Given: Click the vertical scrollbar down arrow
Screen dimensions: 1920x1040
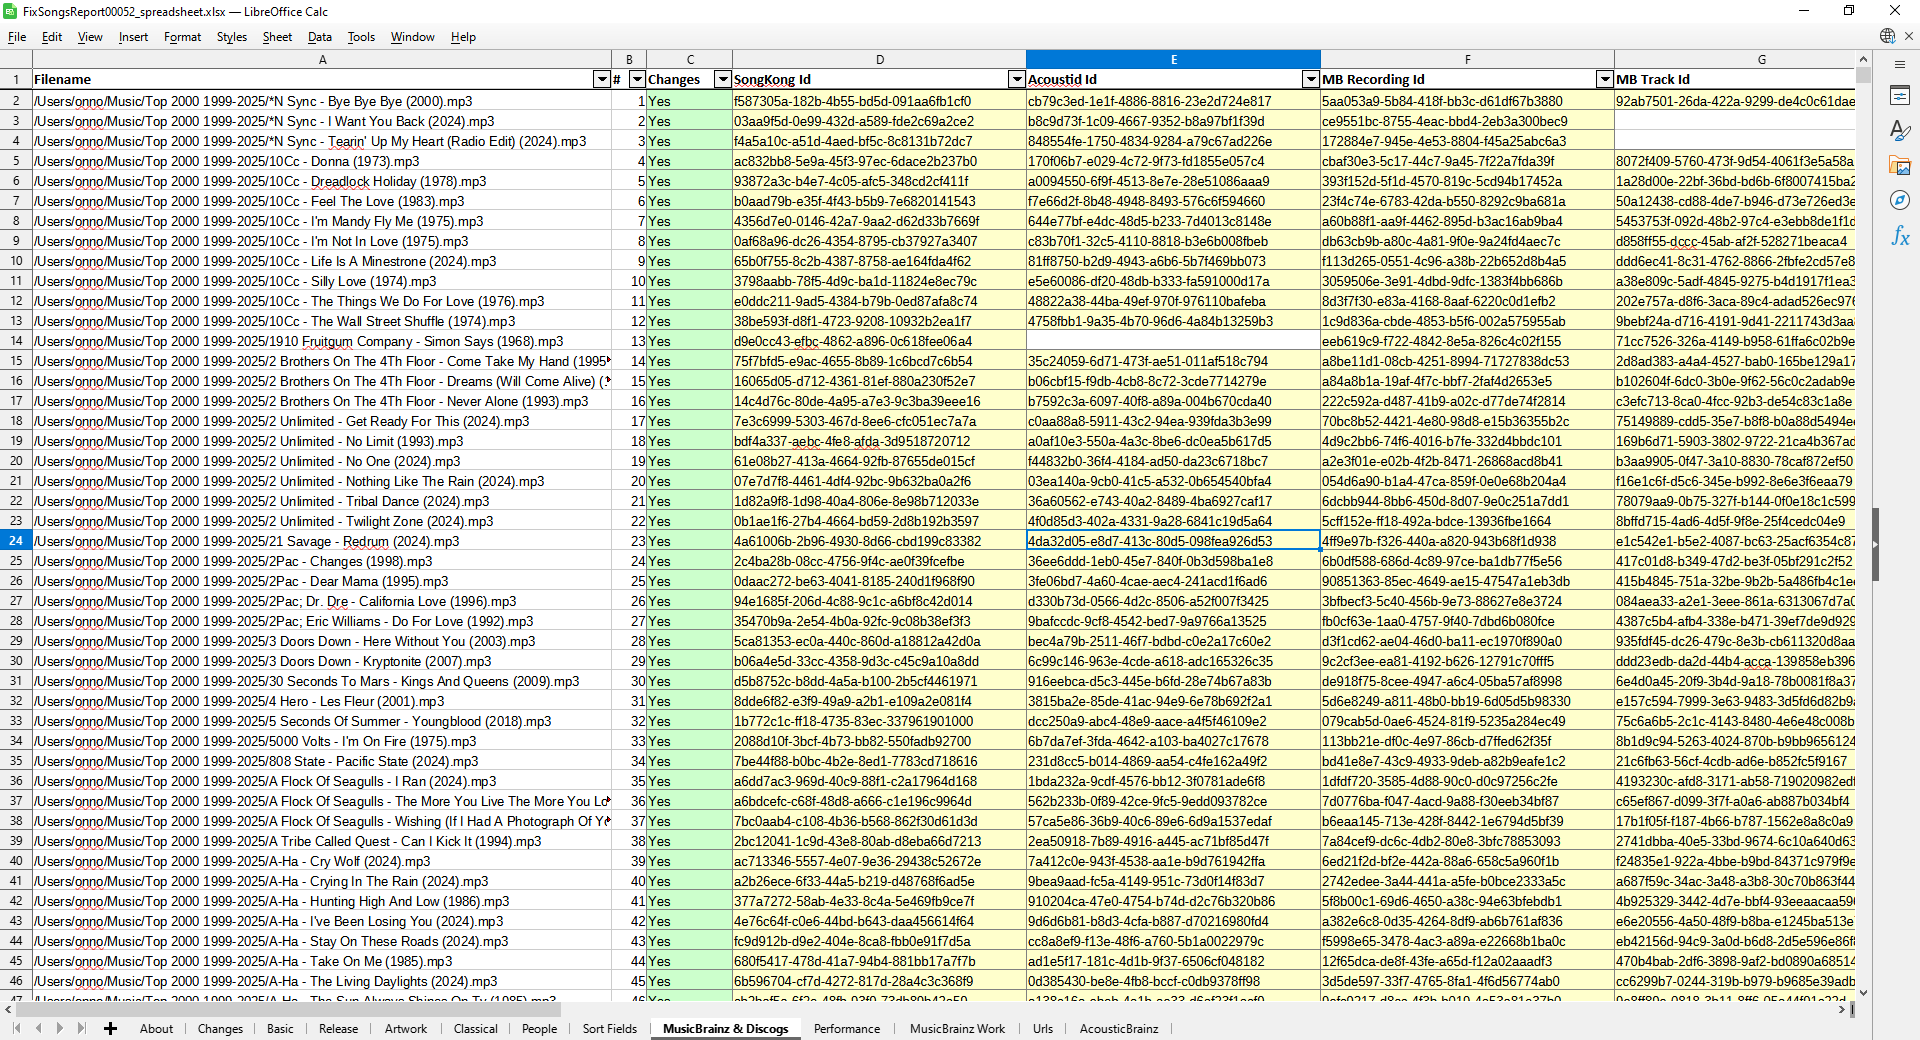Looking at the screenshot, I should tap(1862, 993).
